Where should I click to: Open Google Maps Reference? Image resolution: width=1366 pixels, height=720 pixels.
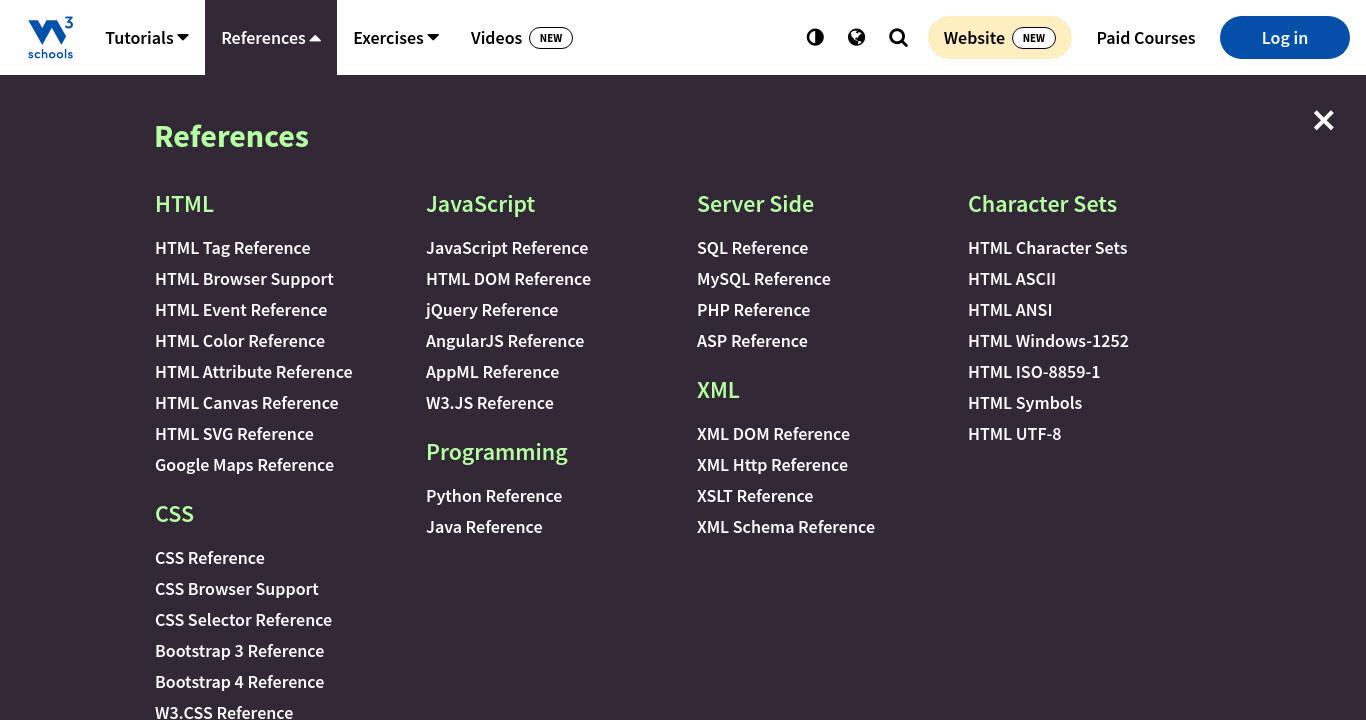(244, 465)
